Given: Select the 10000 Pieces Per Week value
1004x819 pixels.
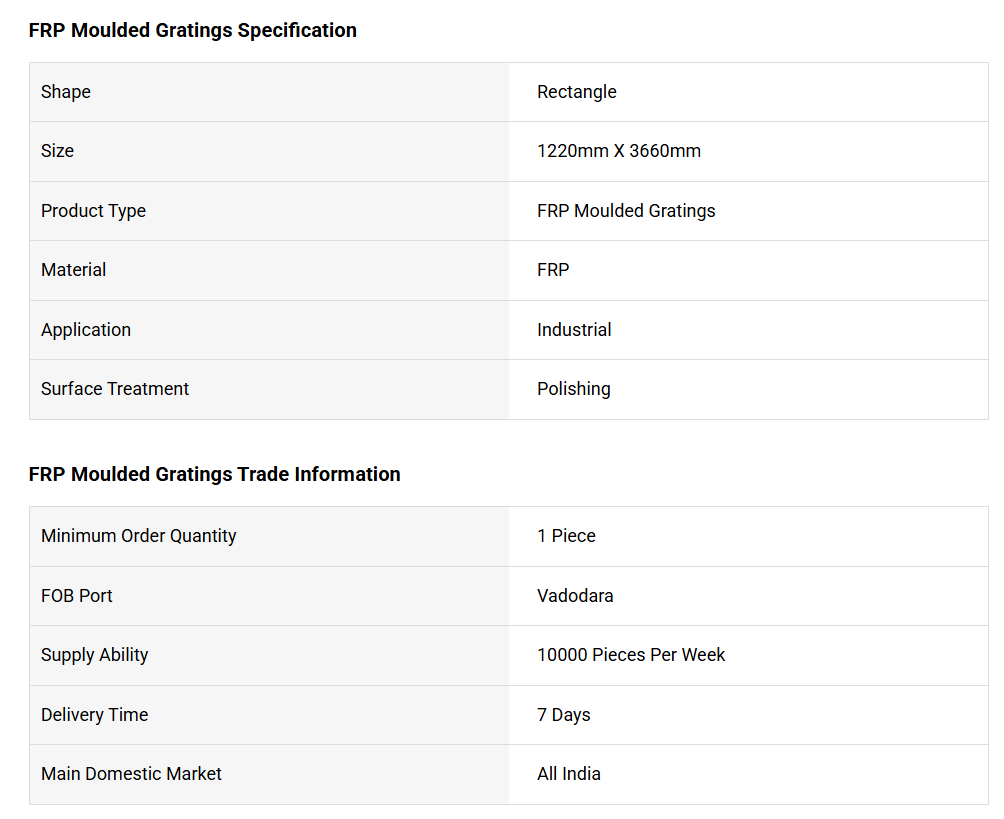Looking at the screenshot, I should coord(631,655).
